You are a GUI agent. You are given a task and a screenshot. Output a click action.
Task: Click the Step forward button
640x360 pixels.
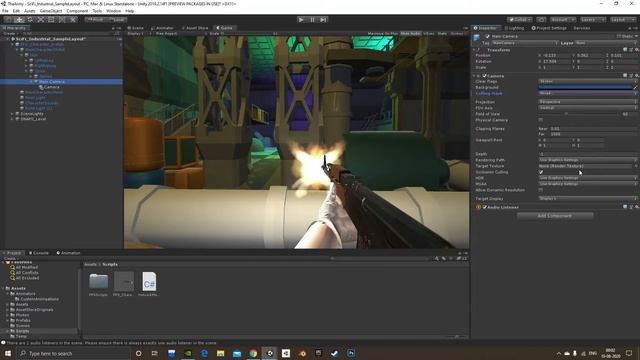[x=323, y=20]
